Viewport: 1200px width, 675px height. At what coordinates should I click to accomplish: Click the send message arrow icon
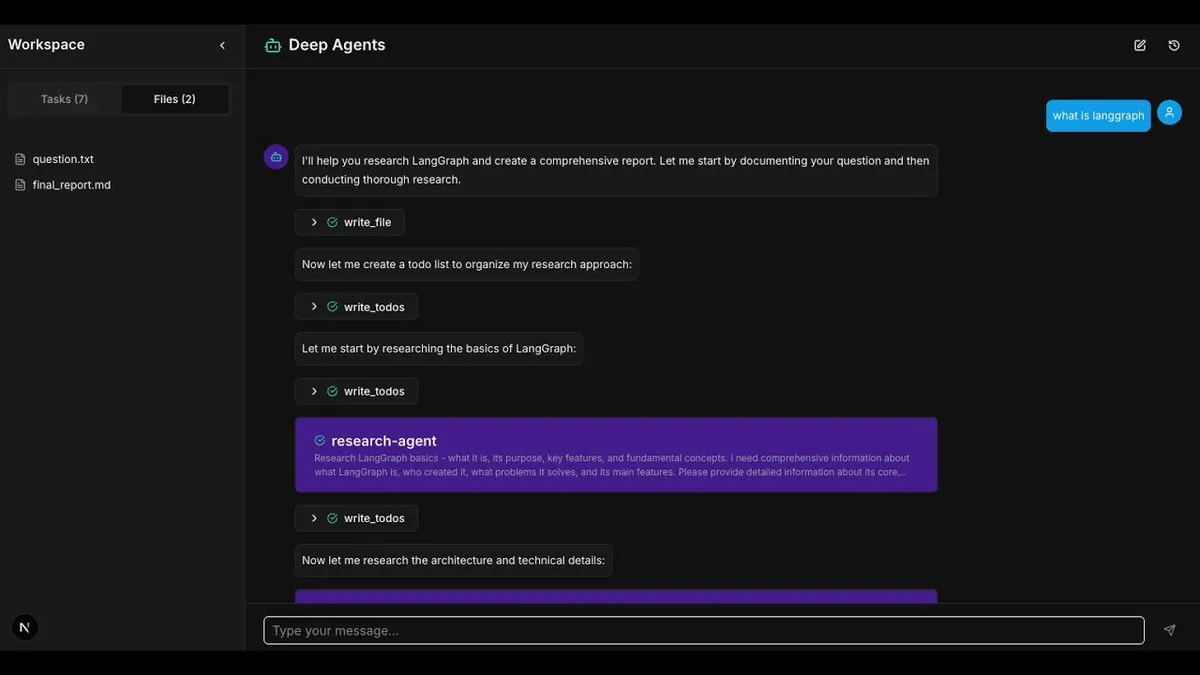coord(1169,630)
